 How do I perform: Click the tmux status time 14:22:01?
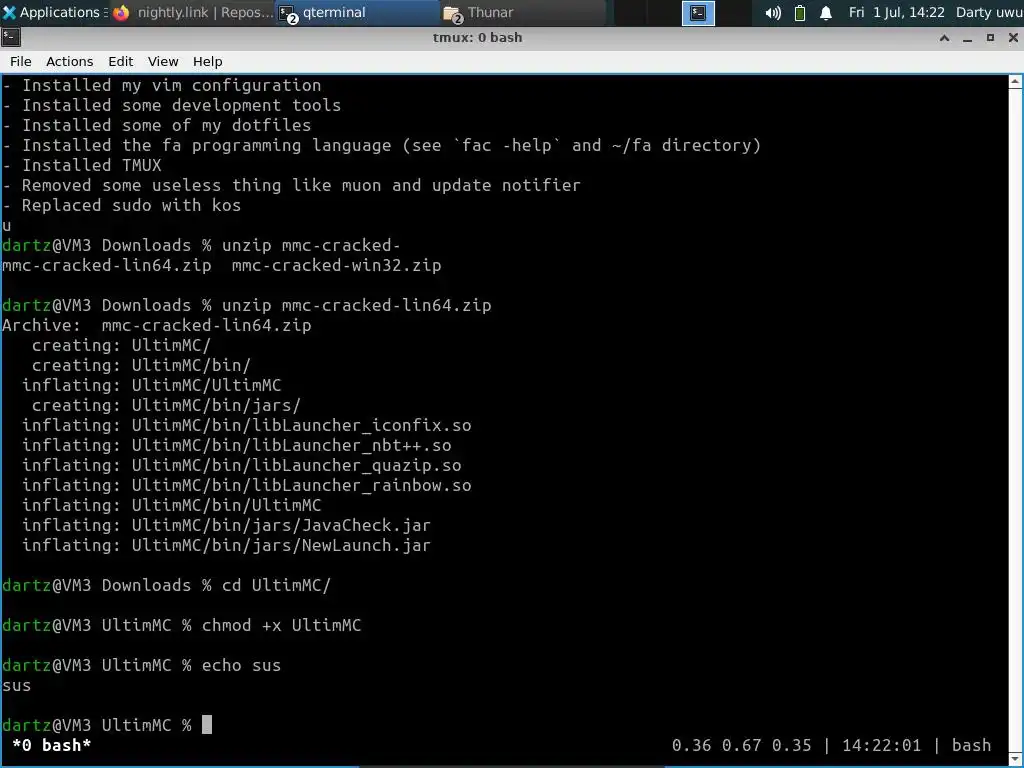[x=881, y=745]
